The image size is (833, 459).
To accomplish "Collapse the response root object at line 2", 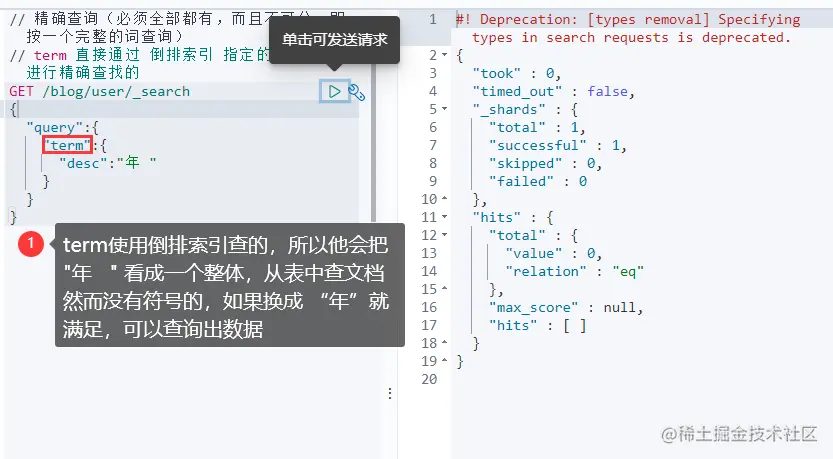I will 445,55.
